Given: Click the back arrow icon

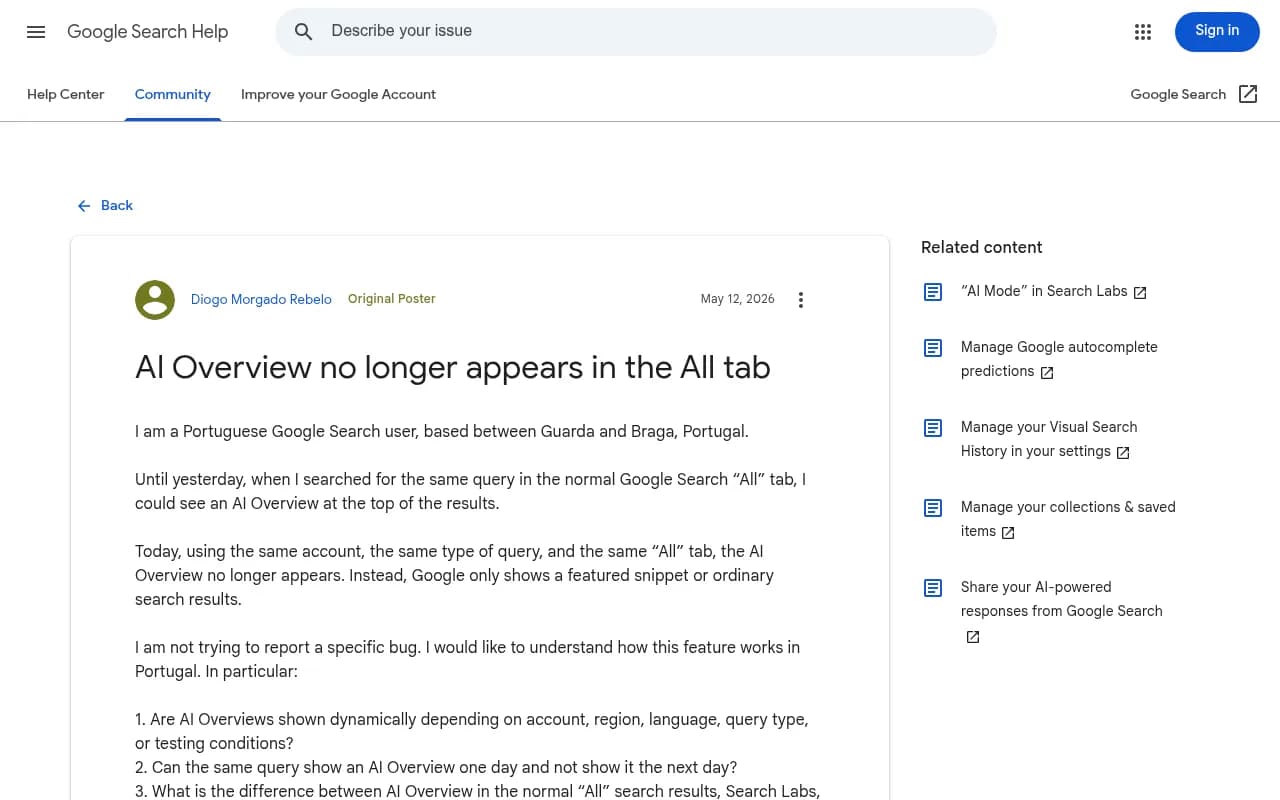Looking at the screenshot, I should (84, 206).
